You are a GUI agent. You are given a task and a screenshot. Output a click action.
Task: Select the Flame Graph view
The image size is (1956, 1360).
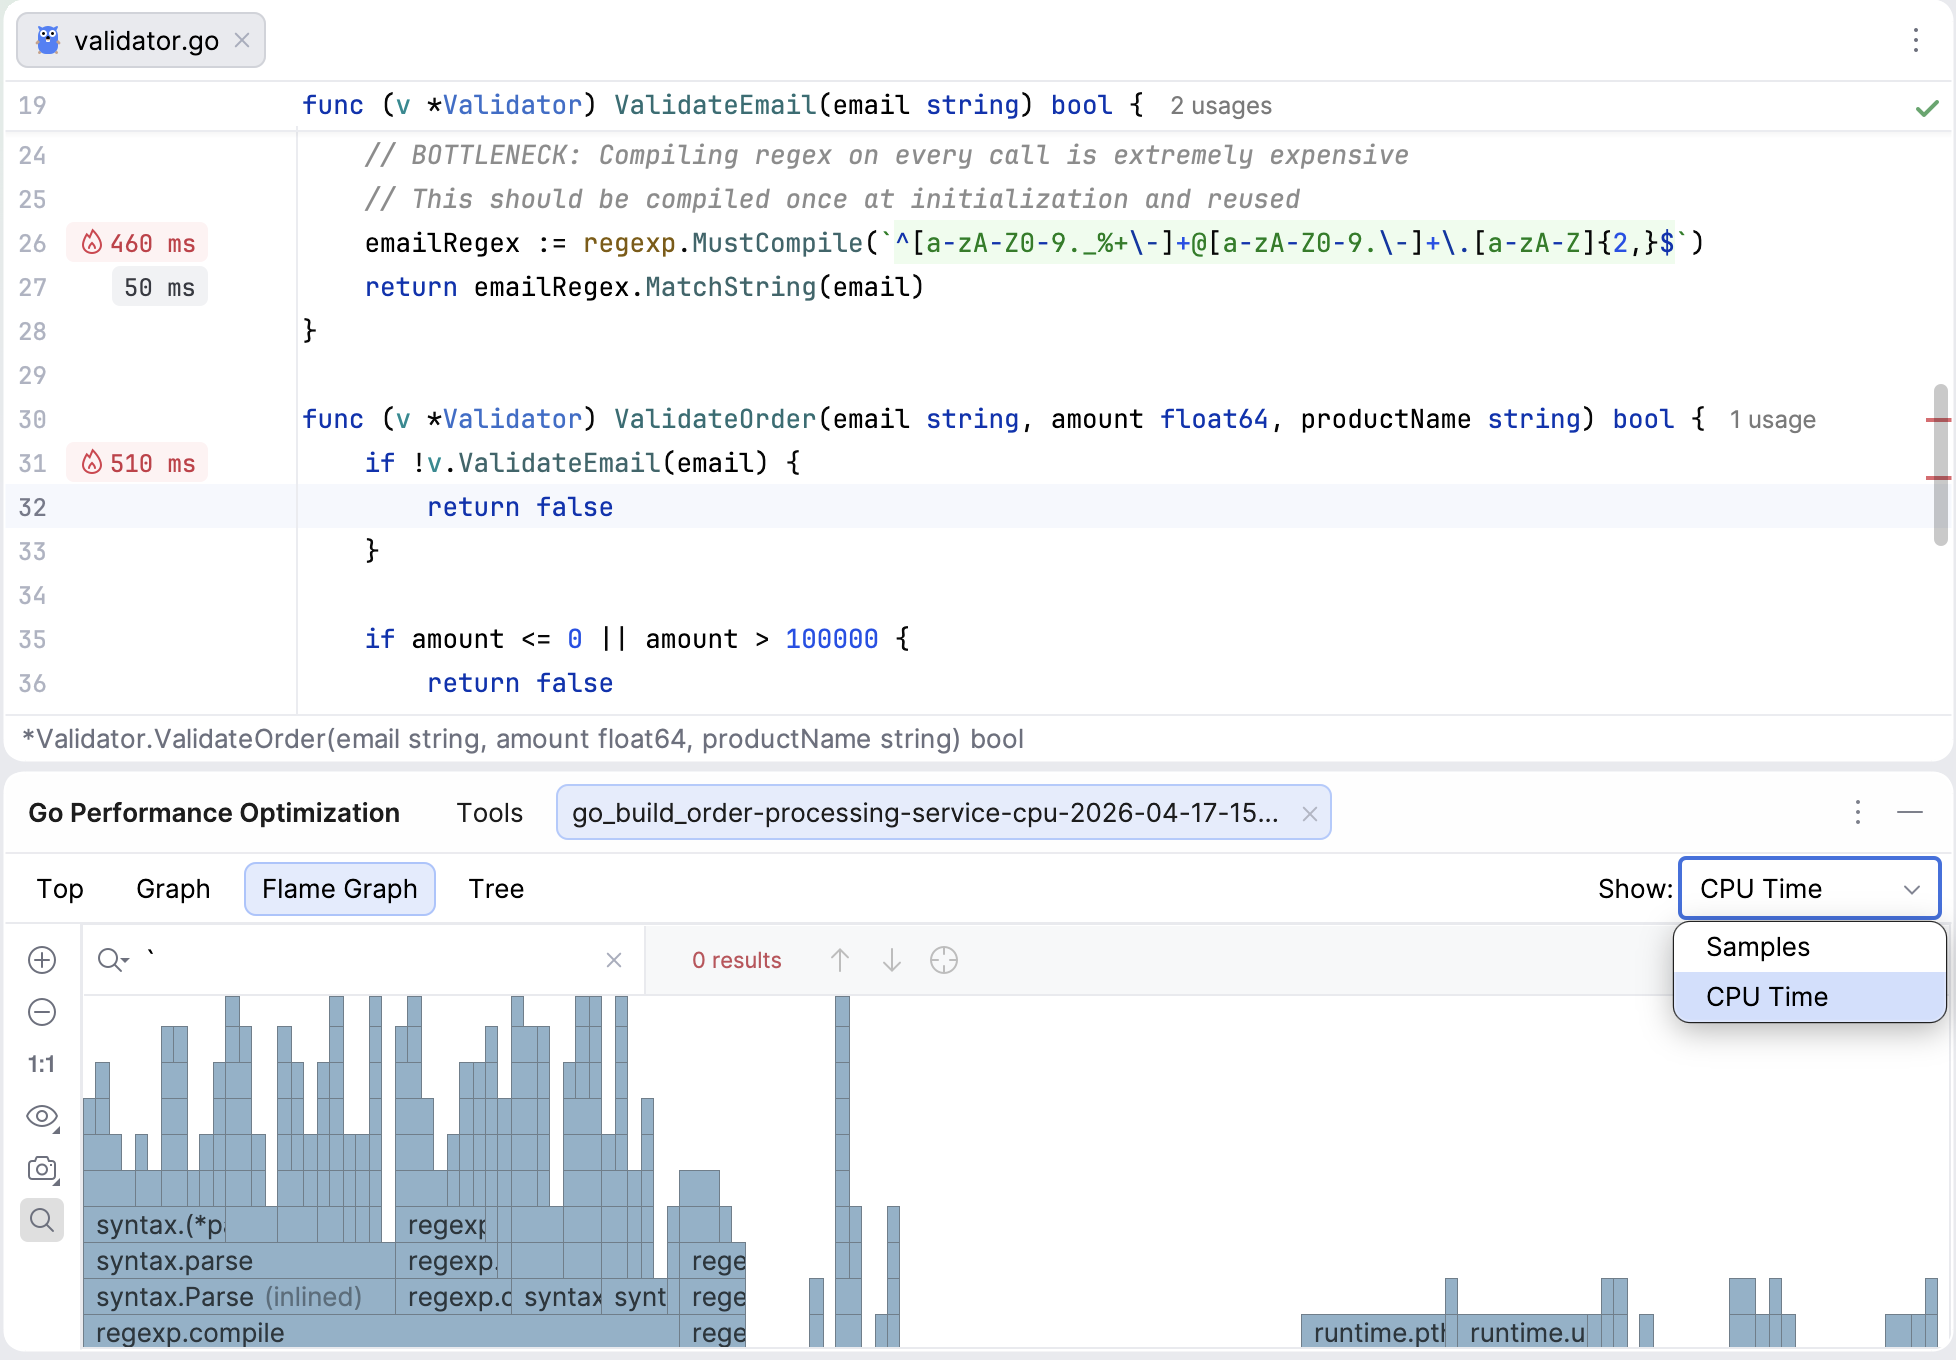(x=340, y=889)
